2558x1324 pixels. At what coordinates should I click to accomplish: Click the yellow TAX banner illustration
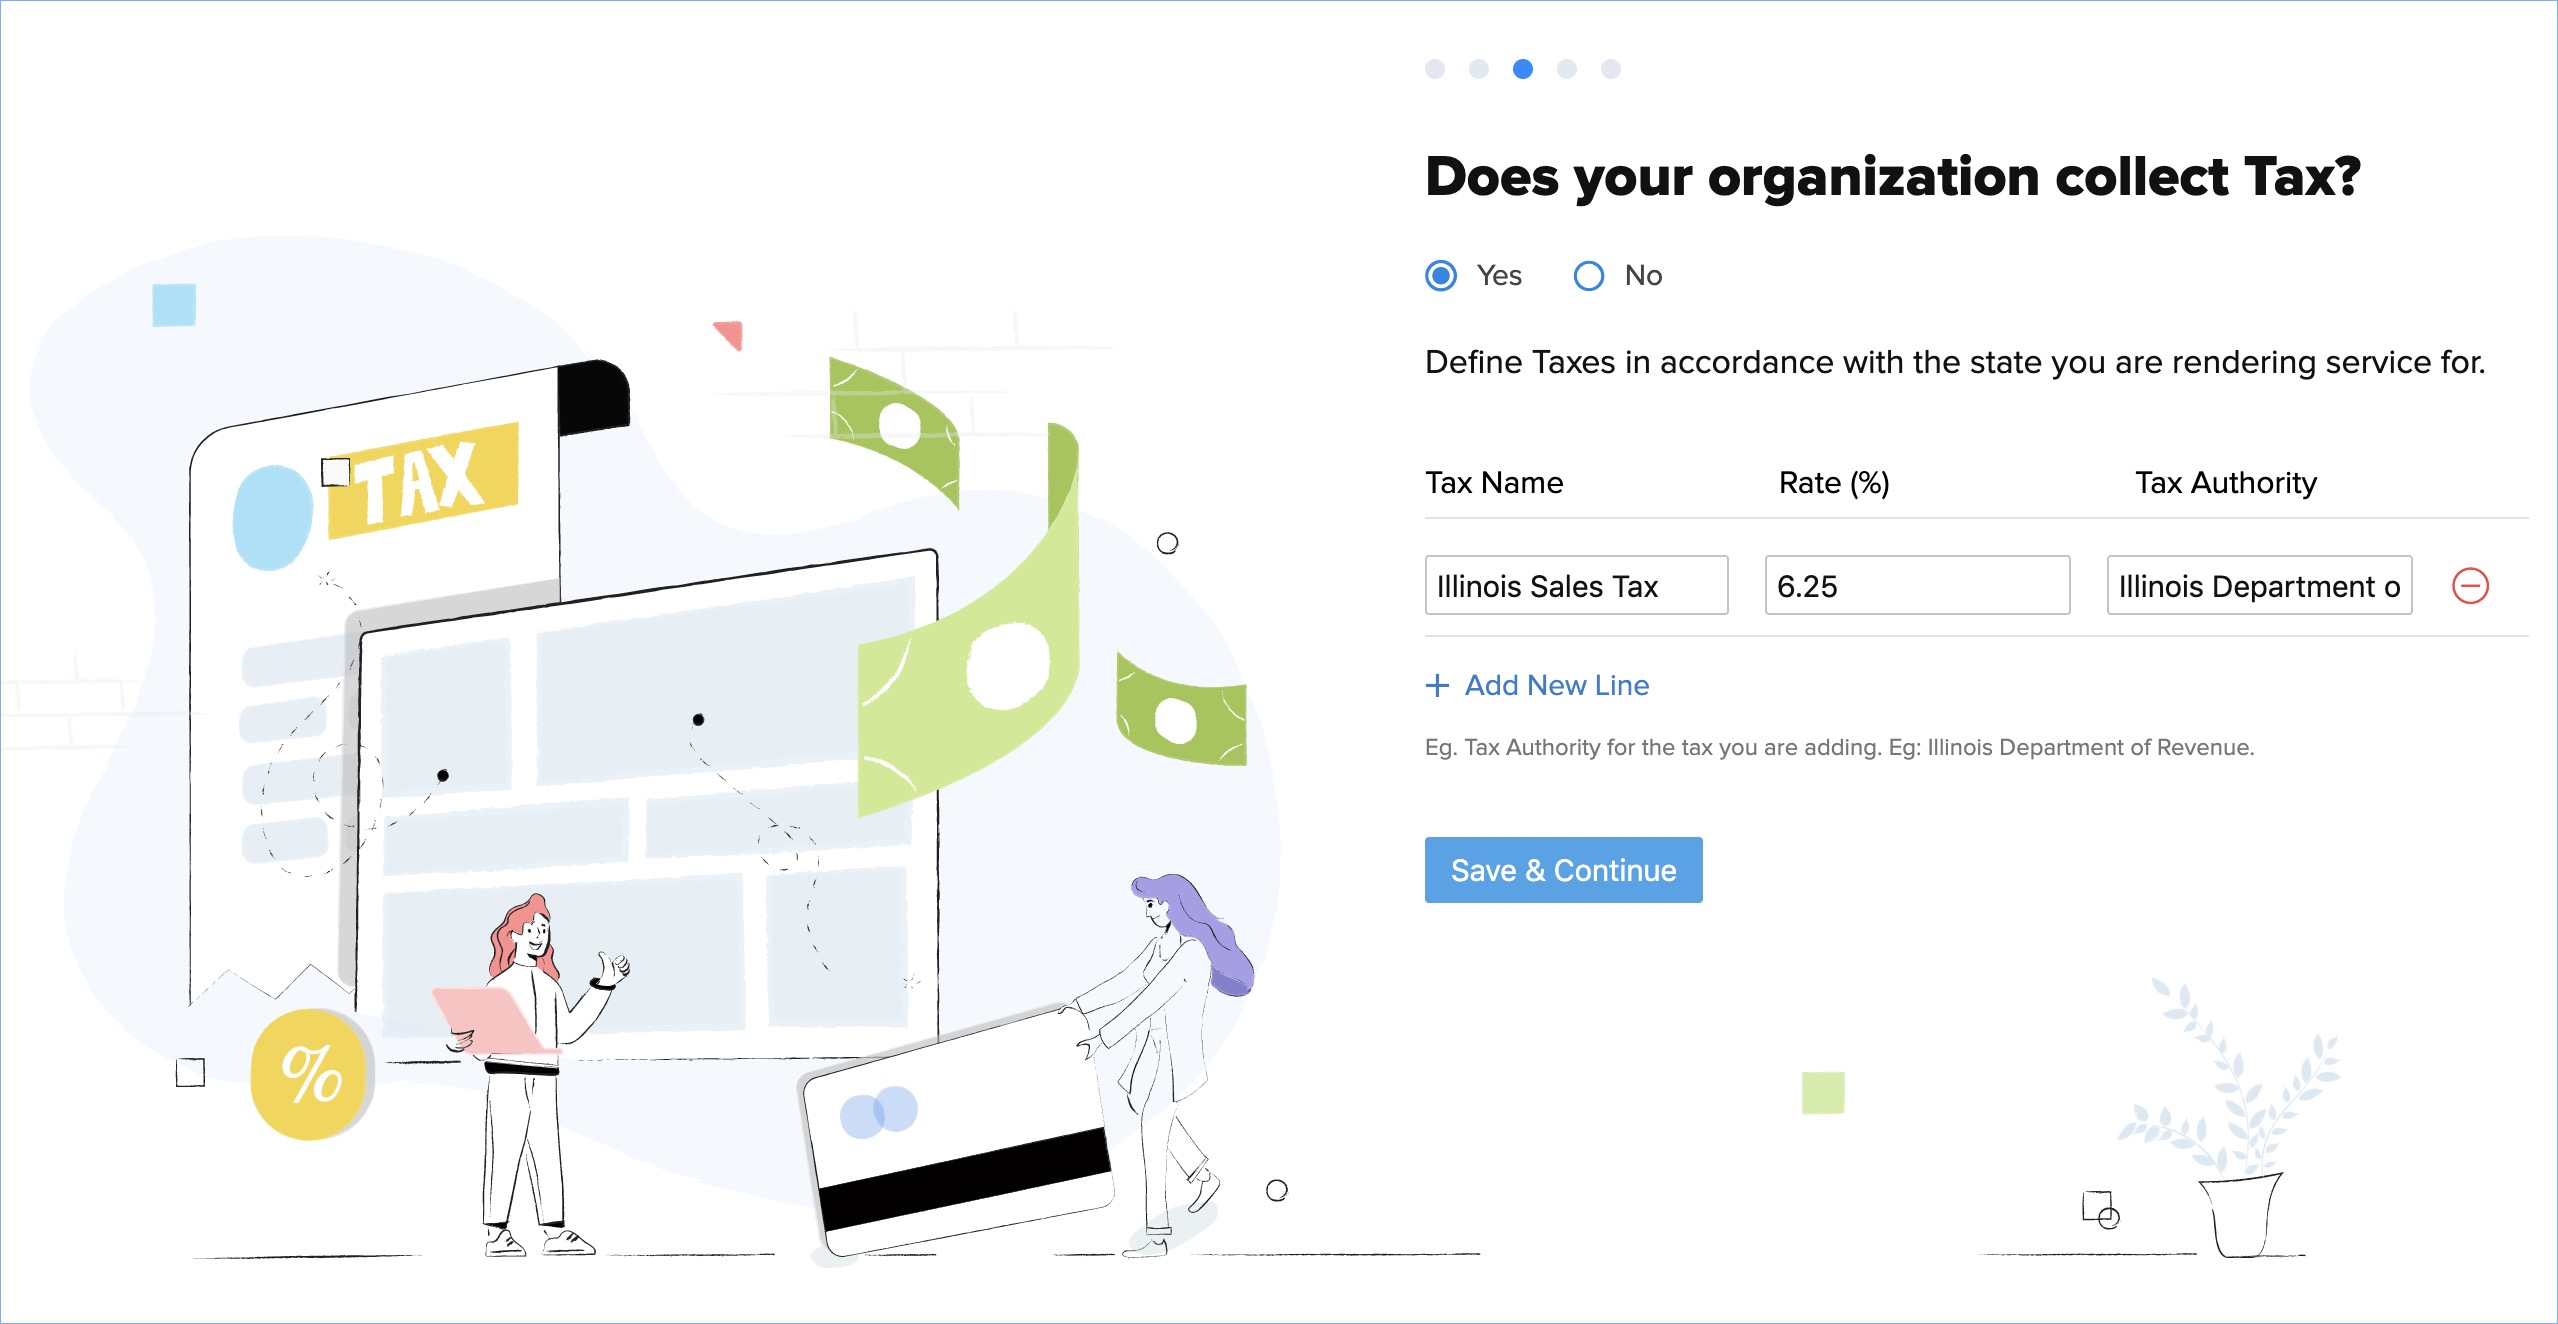click(x=425, y=482)
